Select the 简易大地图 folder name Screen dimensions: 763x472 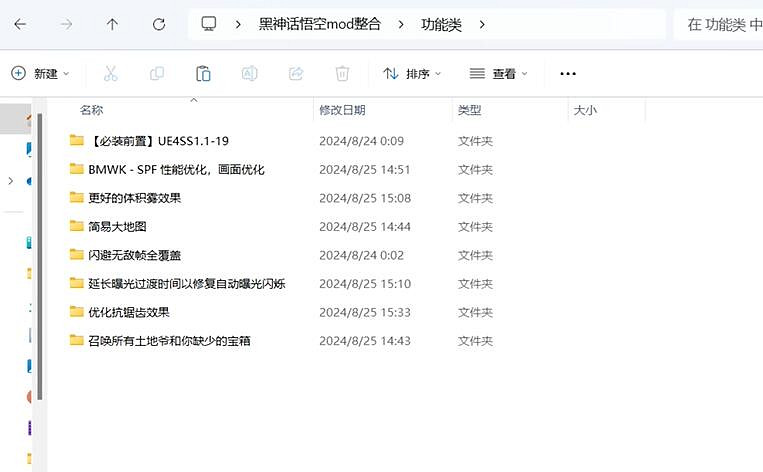pos(117,227)
